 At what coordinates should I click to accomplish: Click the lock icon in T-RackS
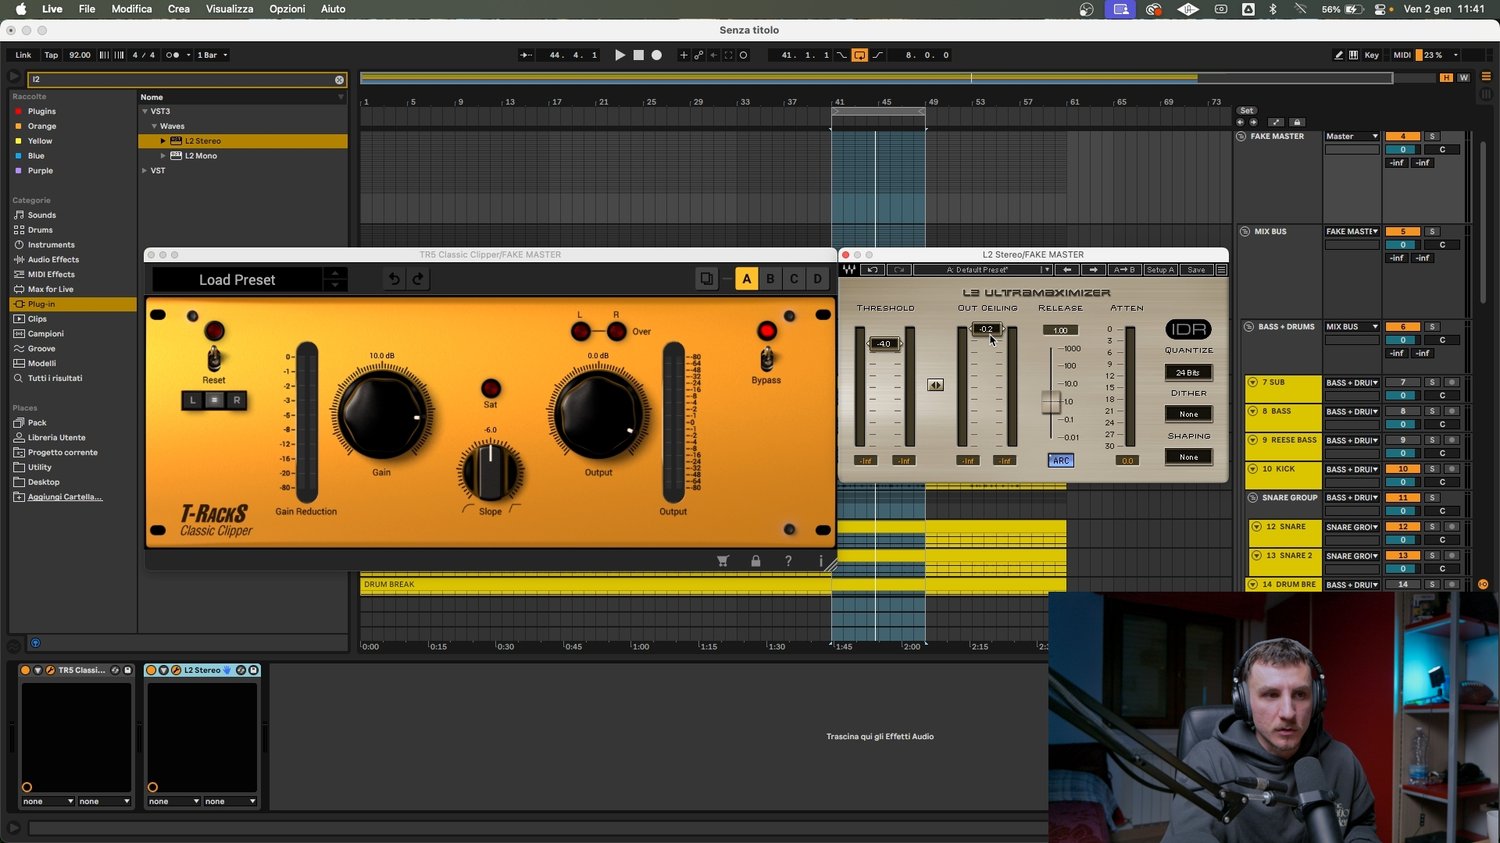pos(755,561)
